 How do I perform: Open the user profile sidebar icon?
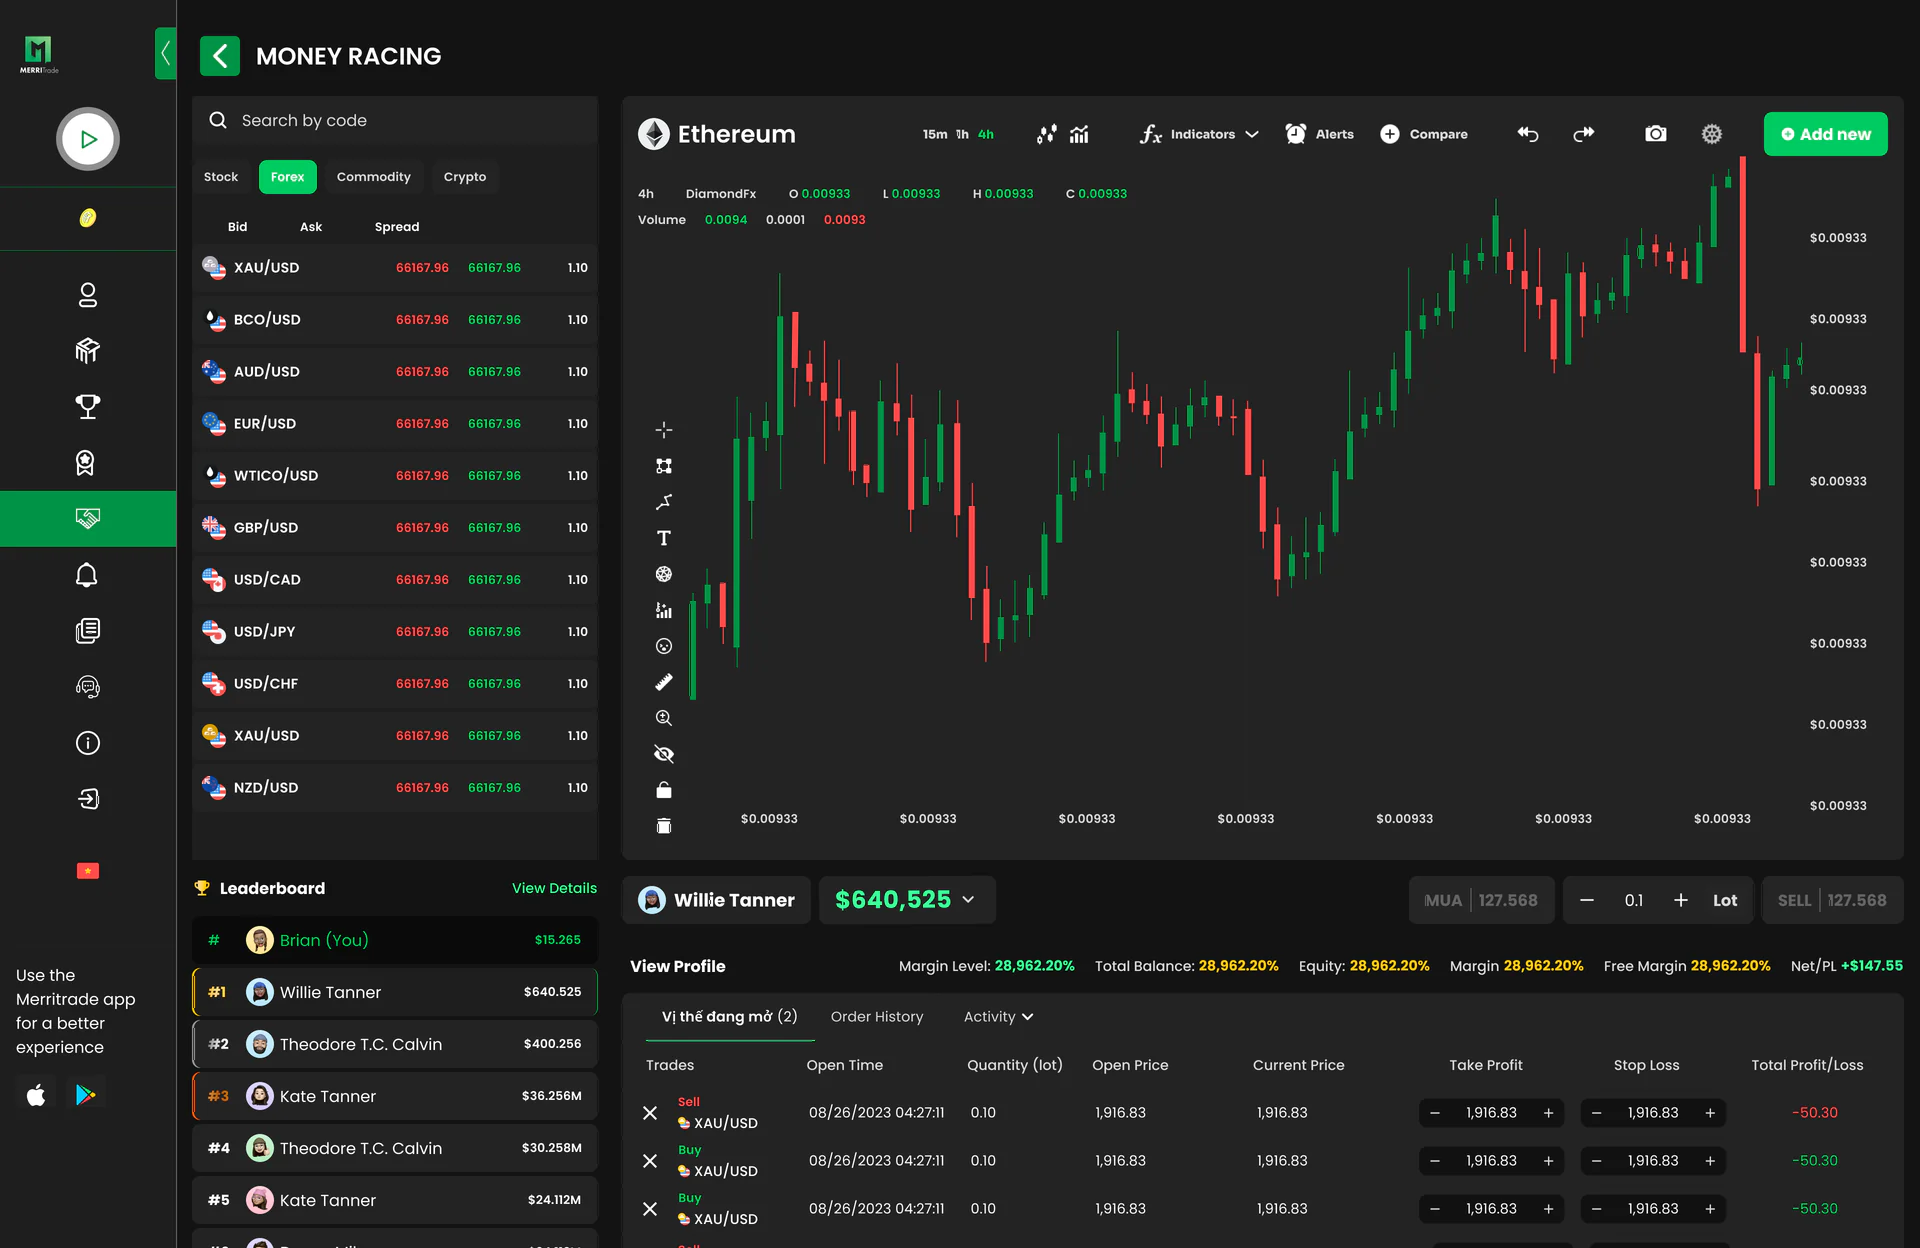tap(88, 295)
